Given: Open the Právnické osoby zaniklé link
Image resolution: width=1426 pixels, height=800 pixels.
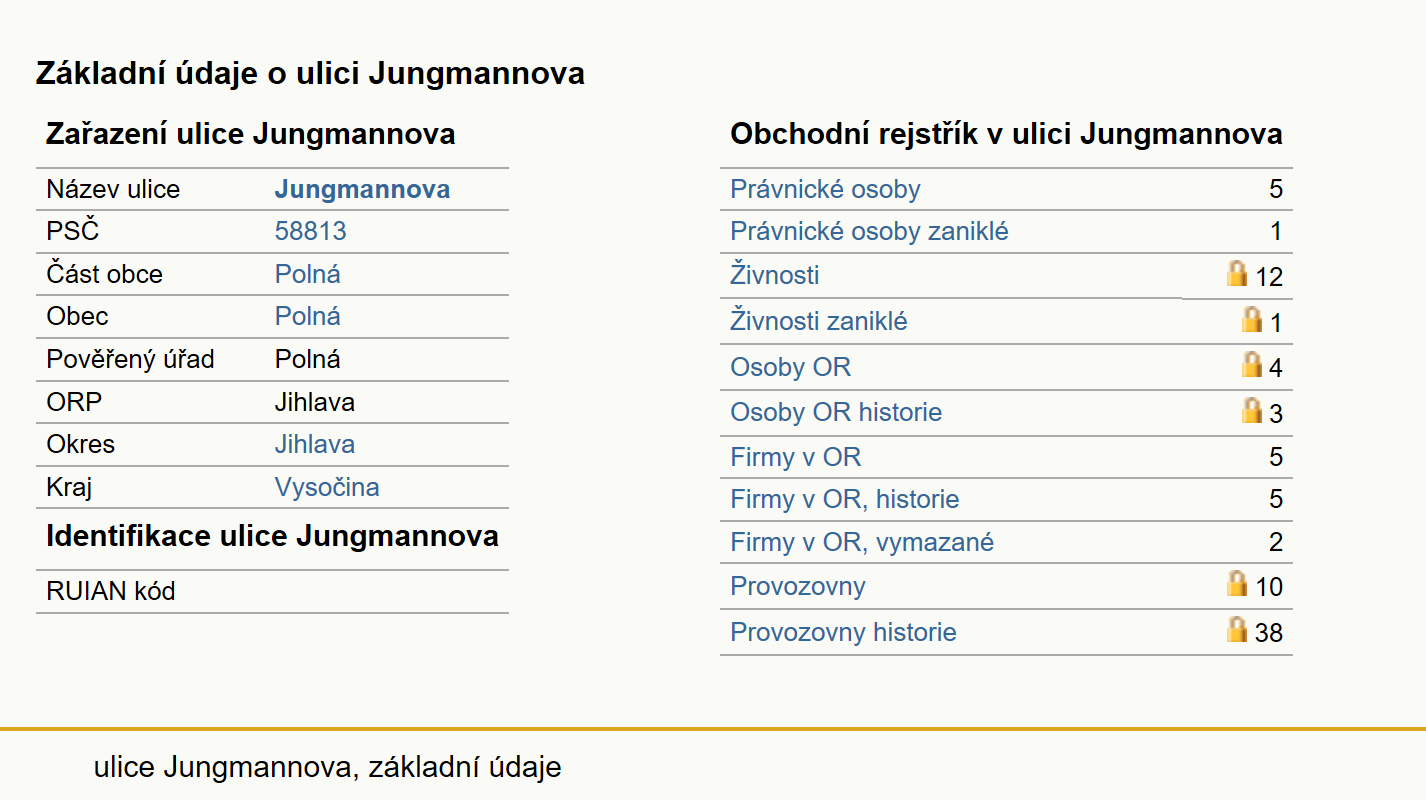Looking at the screenshot, I should click(x=869, y=231).
